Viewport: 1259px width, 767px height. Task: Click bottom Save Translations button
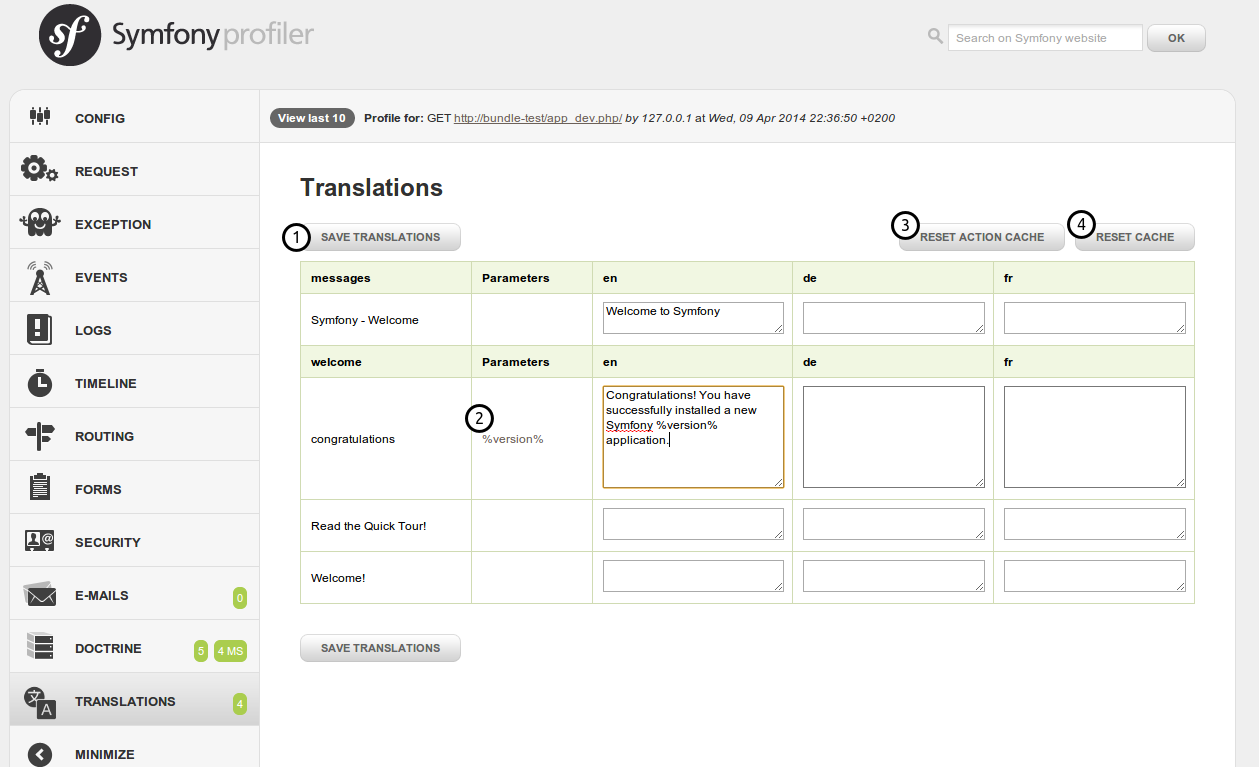(x=380, y=648)
